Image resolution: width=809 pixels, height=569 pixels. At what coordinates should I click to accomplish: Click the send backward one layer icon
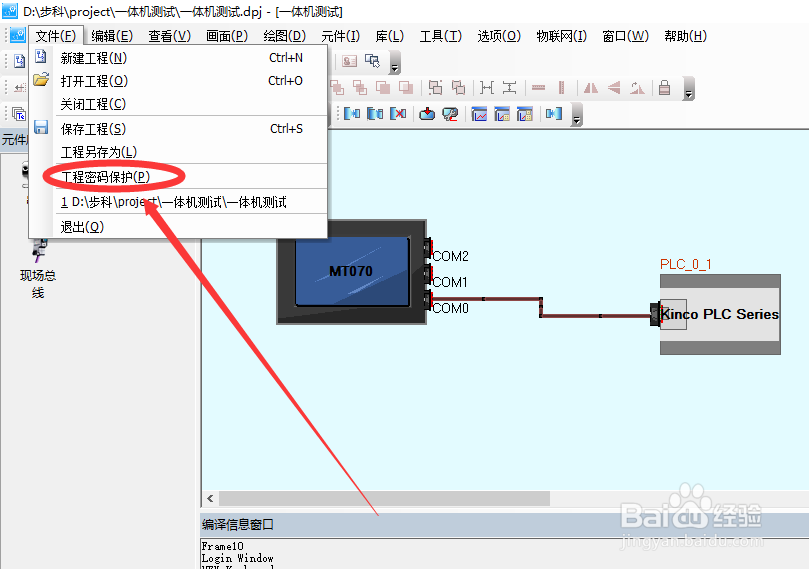point(406,88)
